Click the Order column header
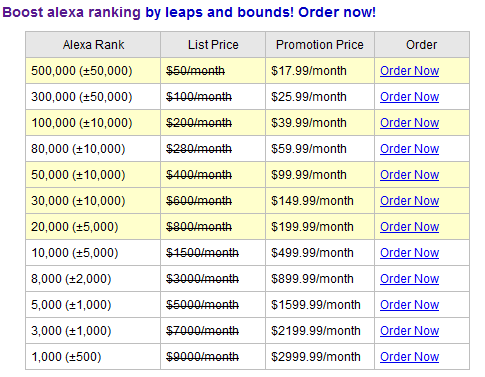Screen dimensions: 485x377 coord(421,45)
